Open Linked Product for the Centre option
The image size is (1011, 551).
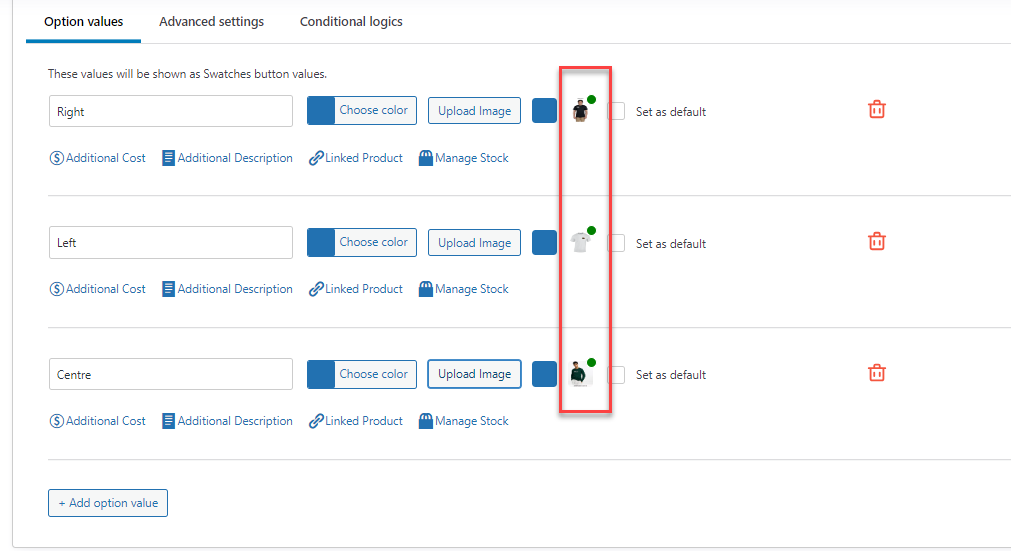coord(356,421)
